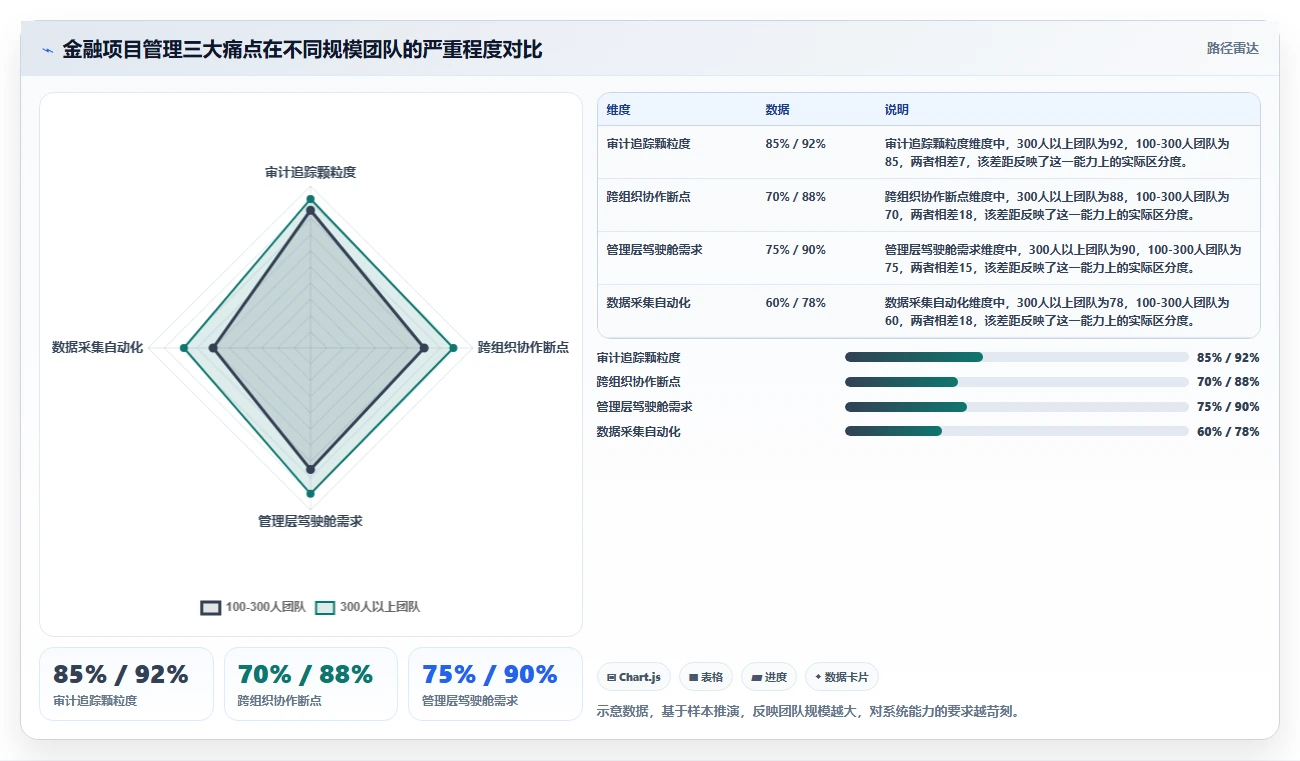Click the 路径雷达 label in header

[1232, 48]
